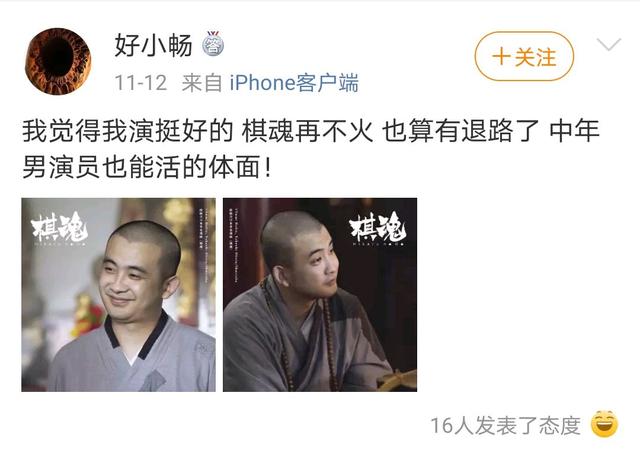Expand the post options chevron
640x460 pixels.
click(x=609, y=44)
